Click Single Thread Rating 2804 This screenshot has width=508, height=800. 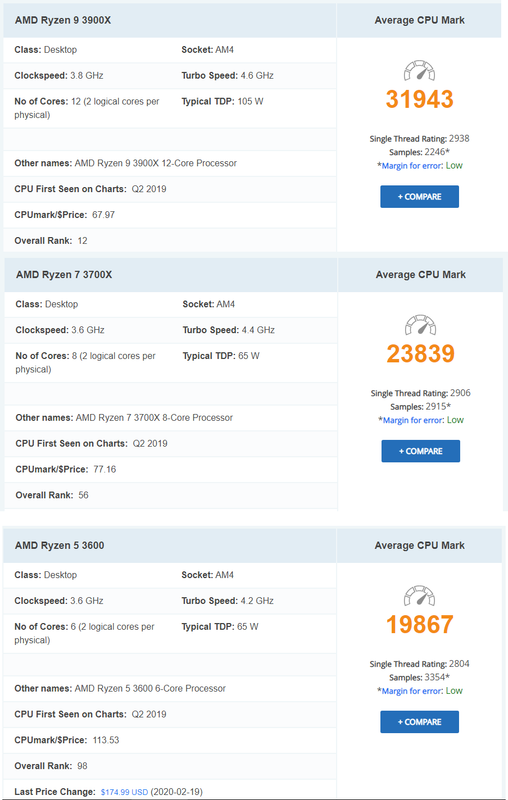[419, 664]
